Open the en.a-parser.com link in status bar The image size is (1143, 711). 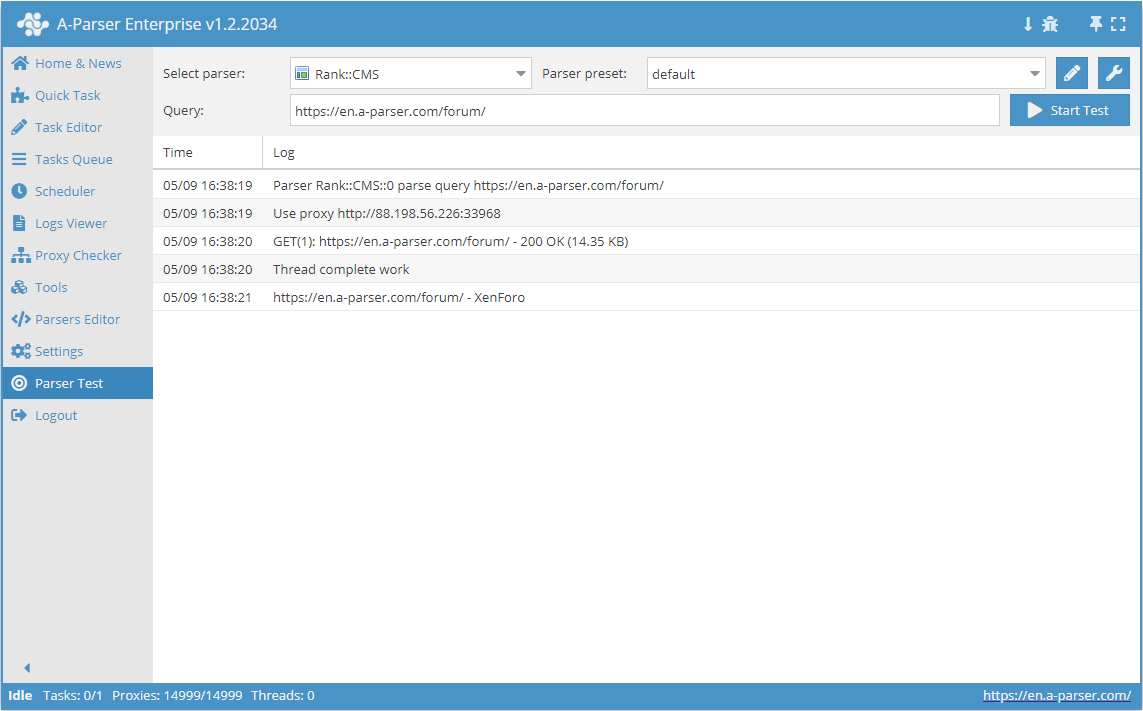(1056, 695)
